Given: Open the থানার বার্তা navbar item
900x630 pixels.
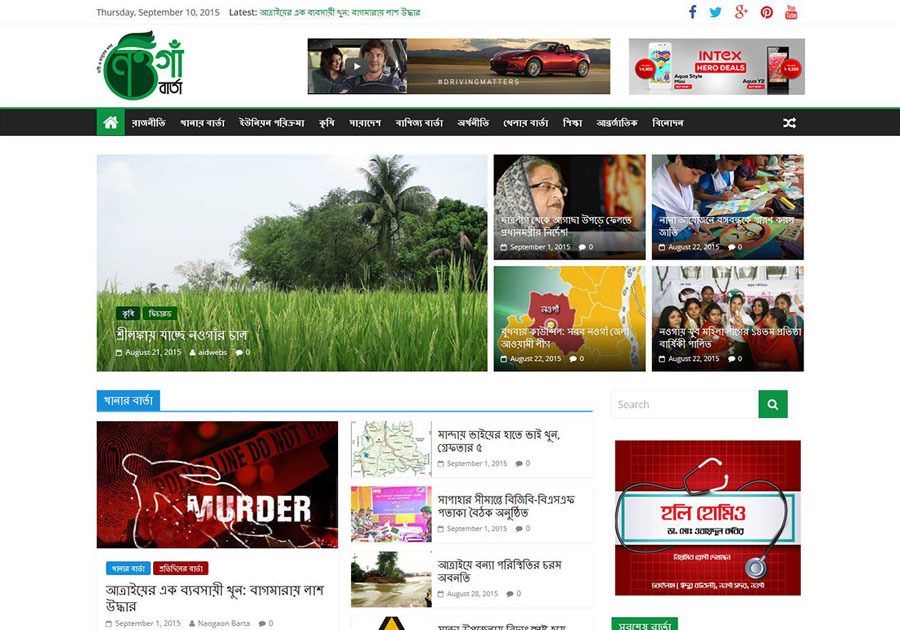Looking at the screenshot, I should (x=202, y=123).
